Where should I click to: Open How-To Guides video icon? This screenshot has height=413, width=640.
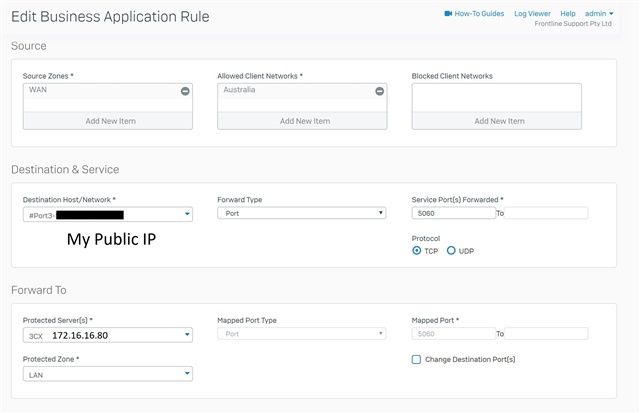448,13
